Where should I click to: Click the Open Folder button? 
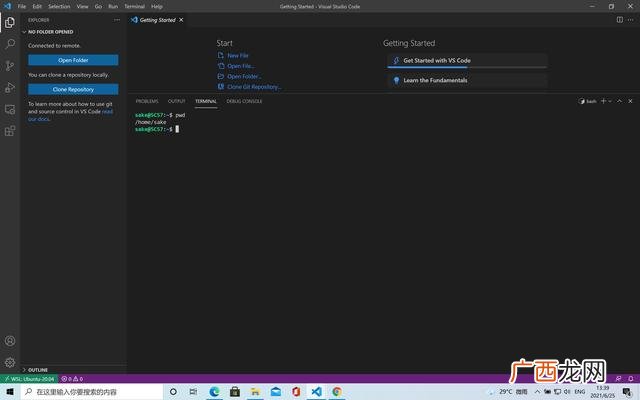(x=73, y=60)
